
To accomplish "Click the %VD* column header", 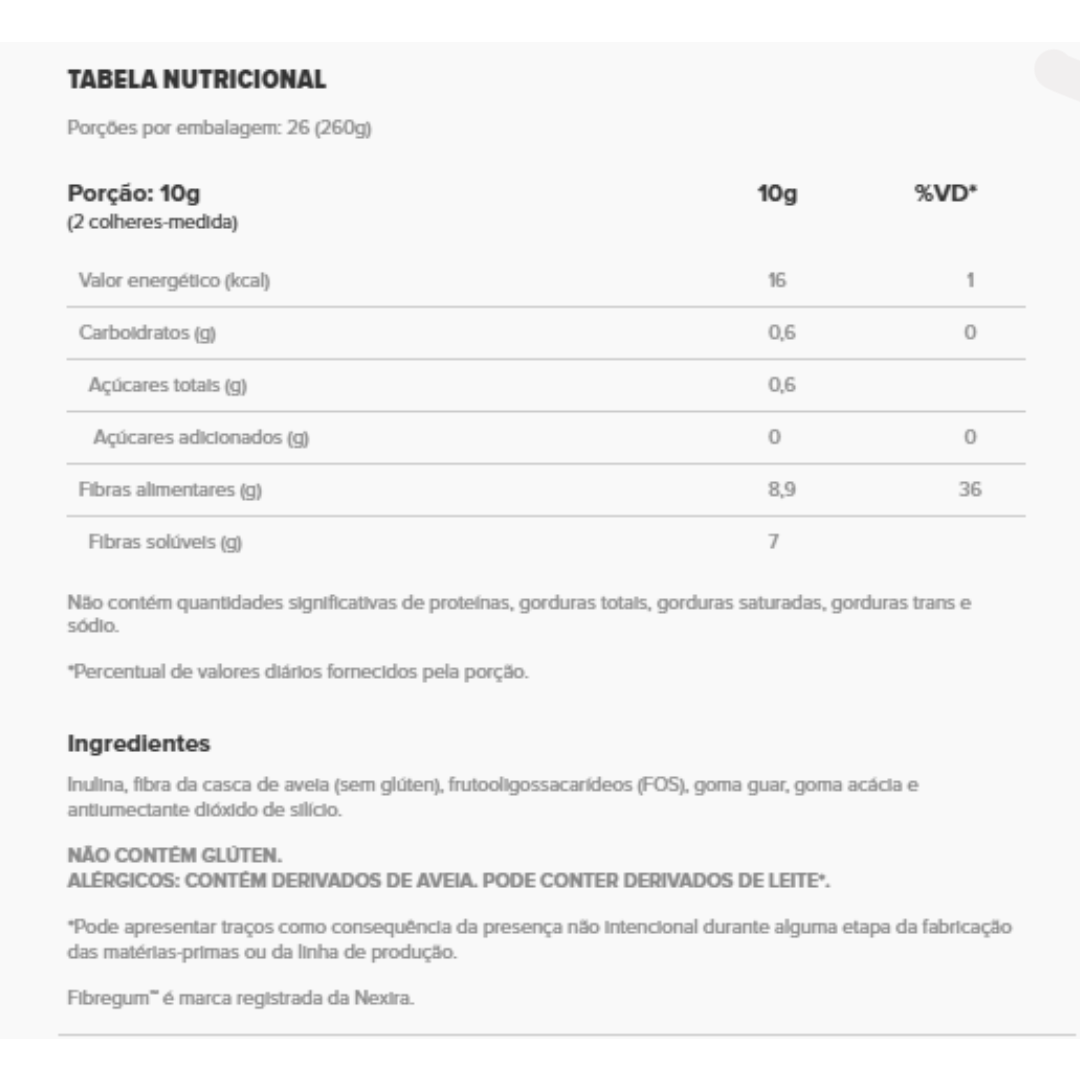I will (x=945, y=193).
